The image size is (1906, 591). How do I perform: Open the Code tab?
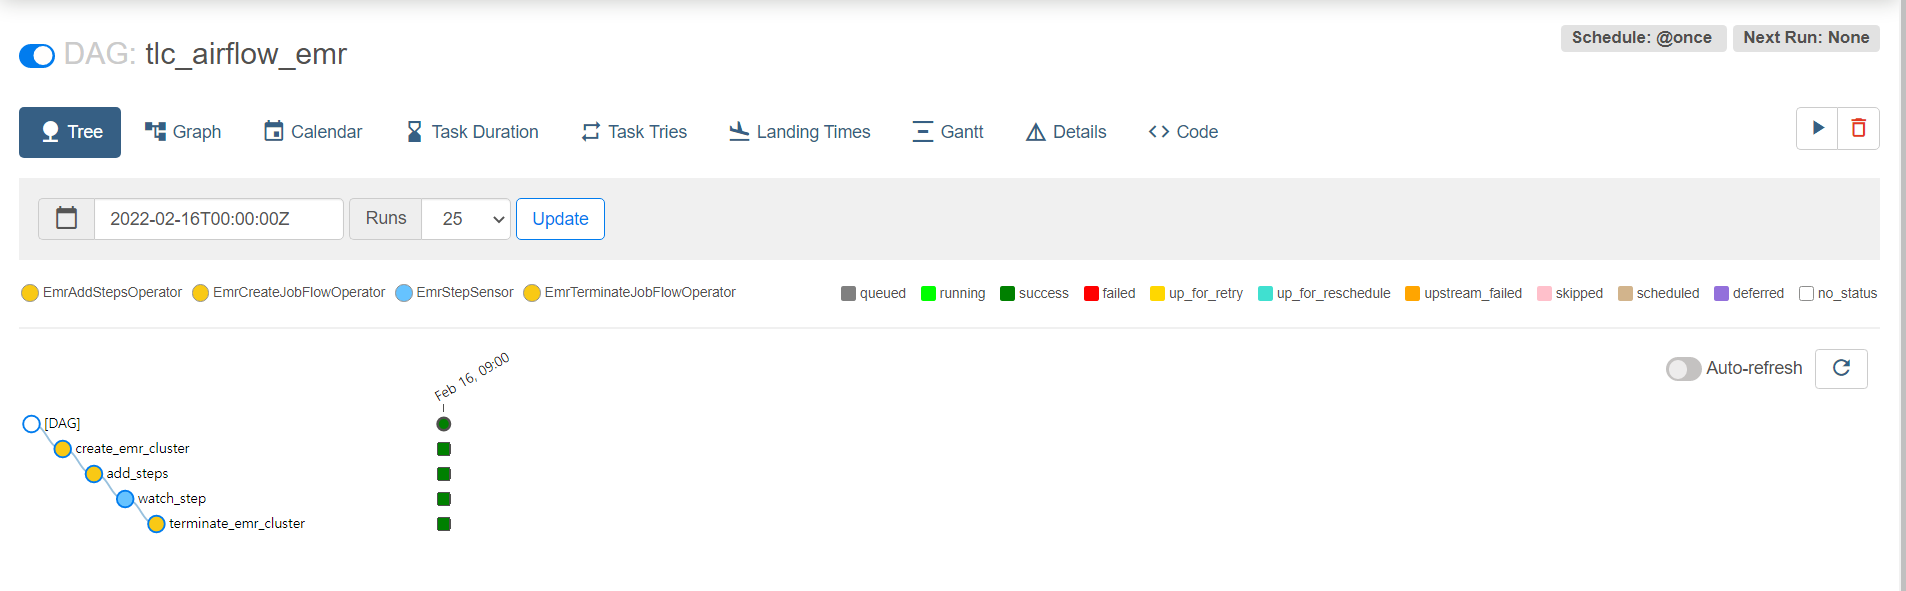1183,132
